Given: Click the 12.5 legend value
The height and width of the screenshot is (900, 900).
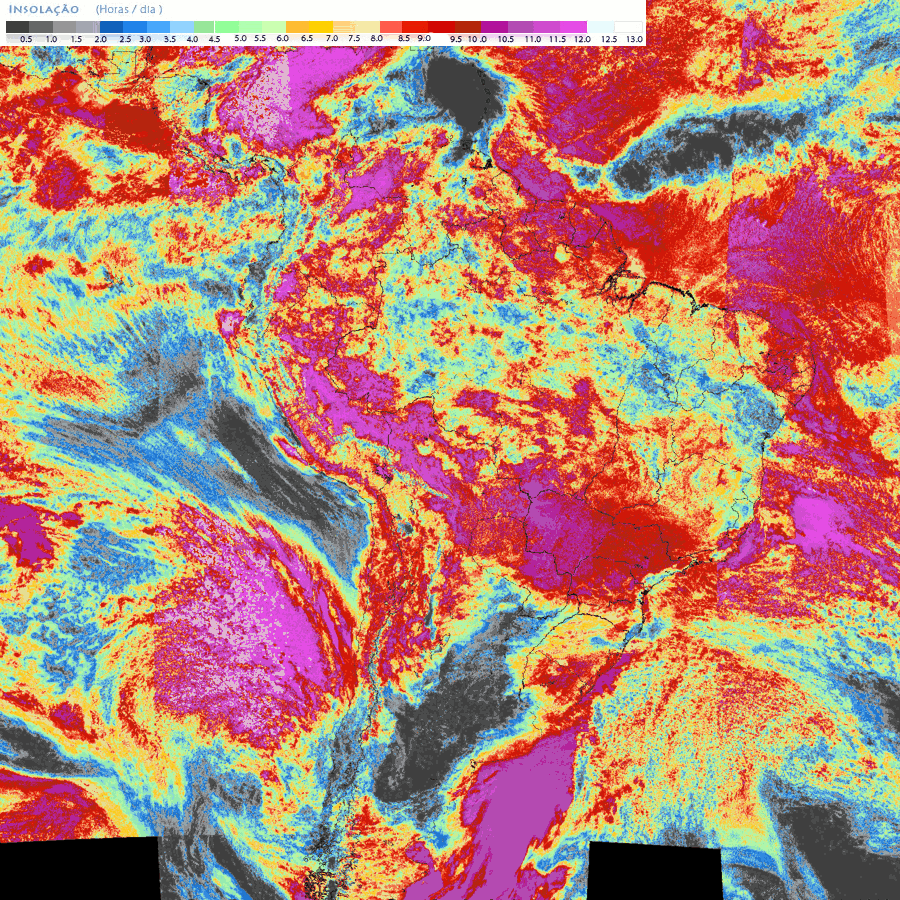Looking at the screenshot, I should tap(609, 39).
